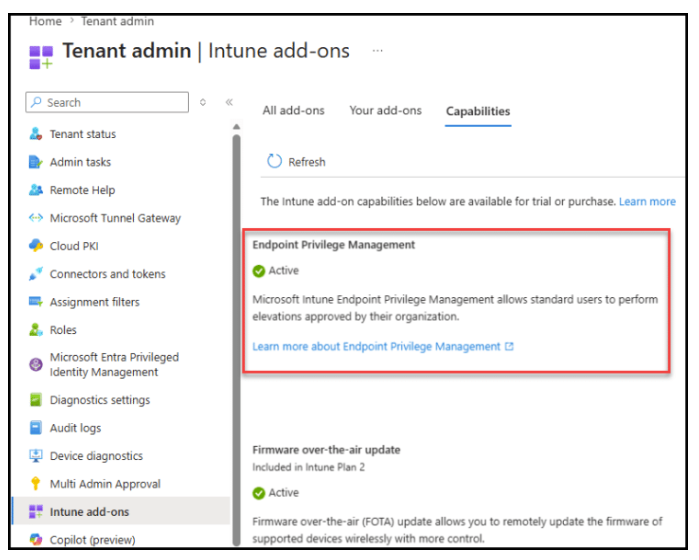Click the external link icon after Endpoint Privilege Management
699x560 pixels.
(509, 346)
